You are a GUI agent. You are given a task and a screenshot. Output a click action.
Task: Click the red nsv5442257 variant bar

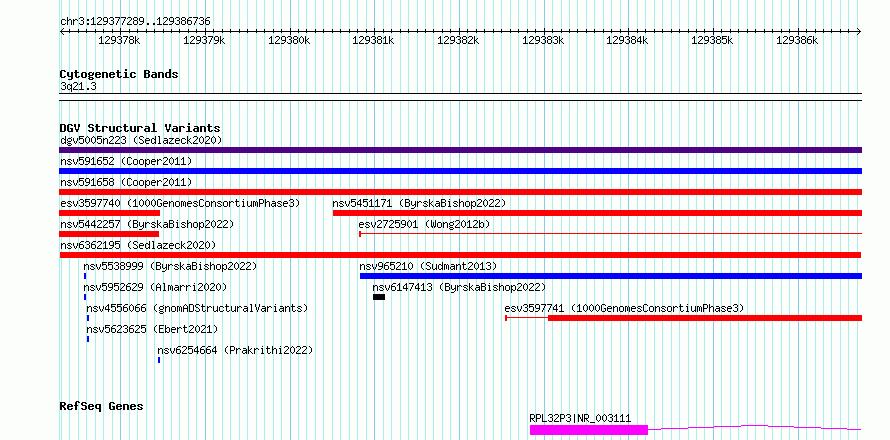click(x=109, y=234)
